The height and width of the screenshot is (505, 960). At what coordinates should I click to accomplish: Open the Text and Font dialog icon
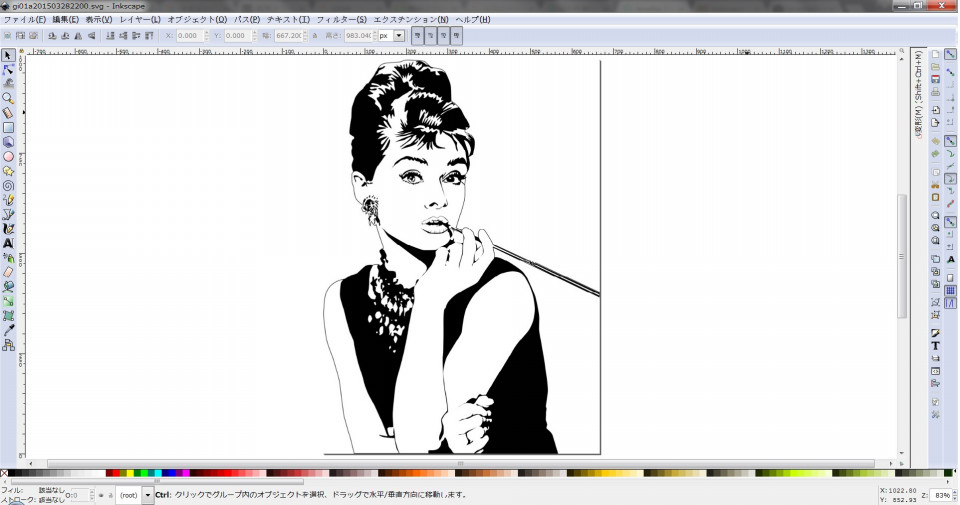click(935, 346)
